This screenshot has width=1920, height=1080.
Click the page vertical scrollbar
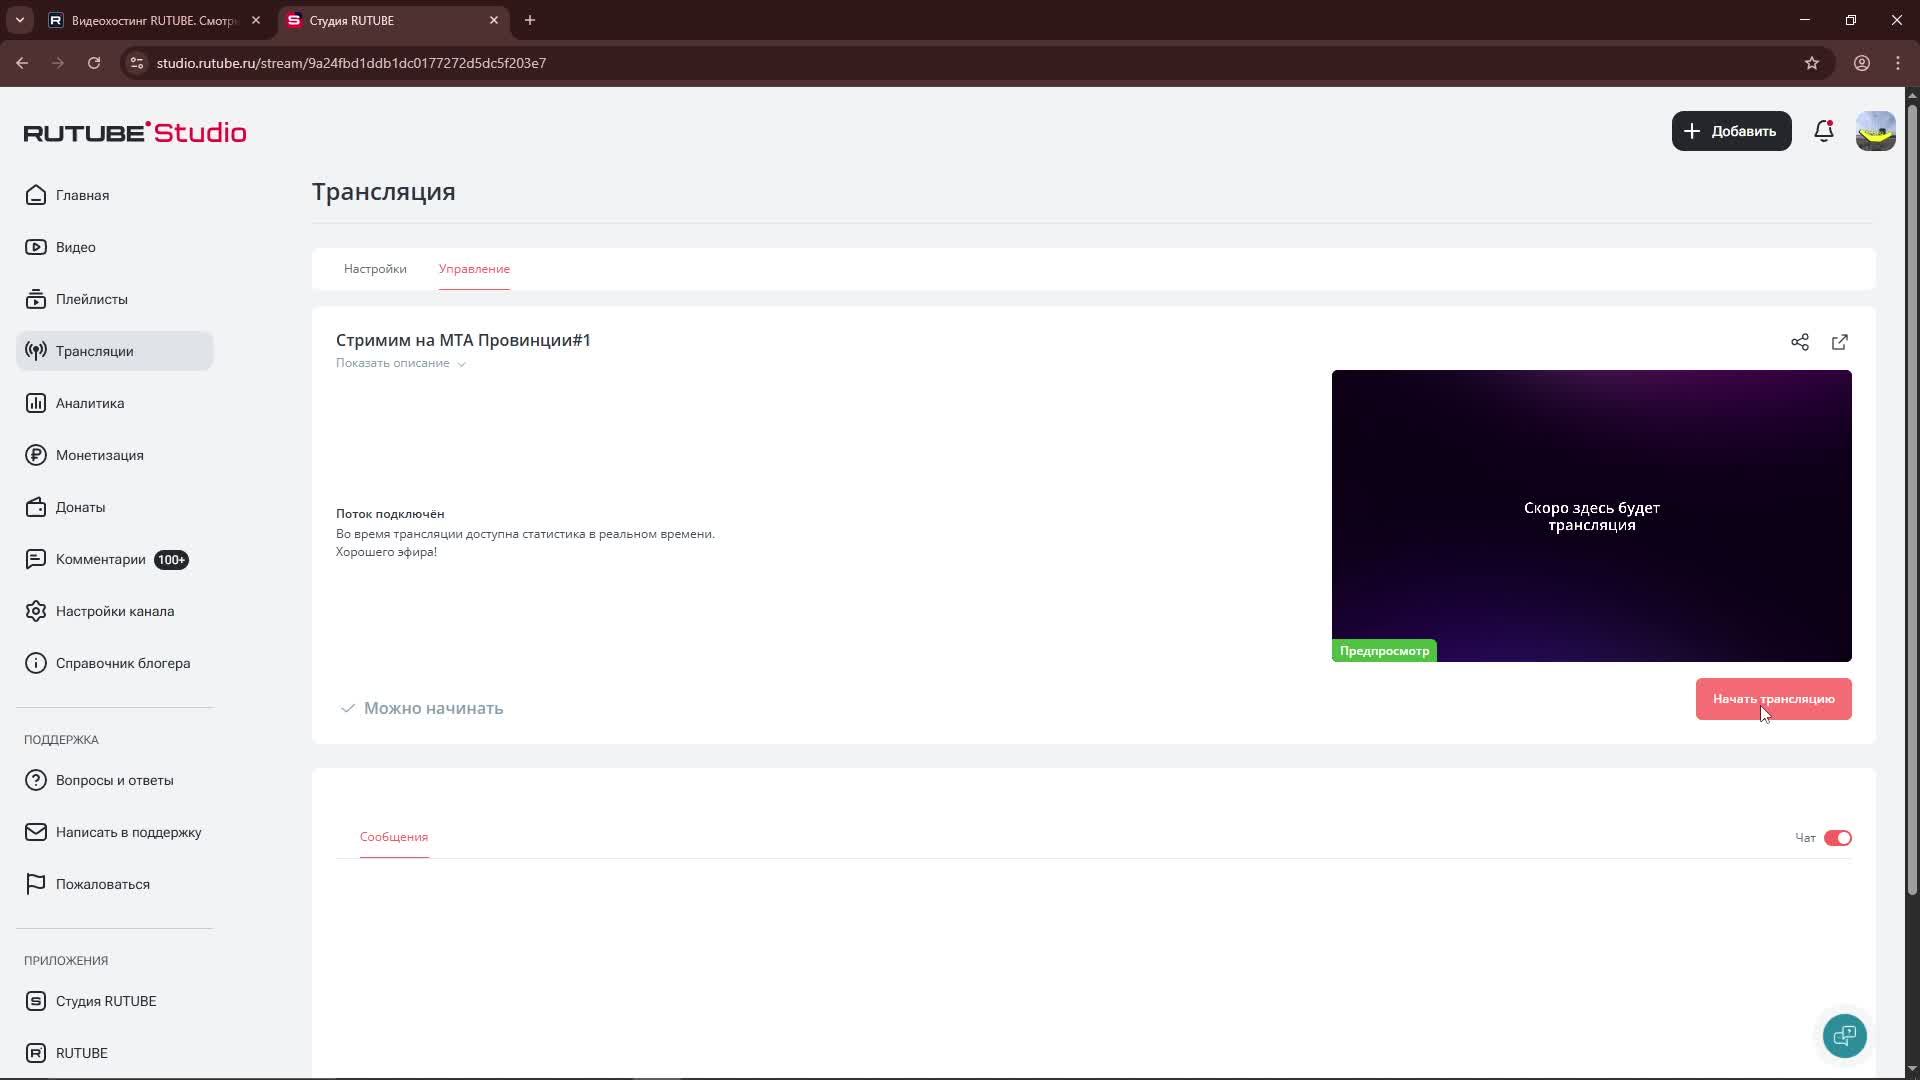point(1912,500)
